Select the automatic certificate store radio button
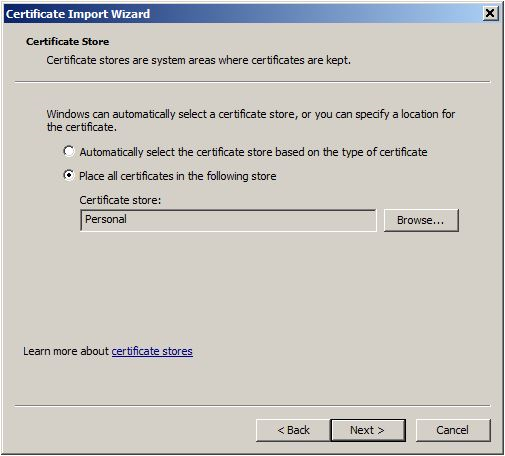This screenshot has height=456, width=505. point(69,151)
